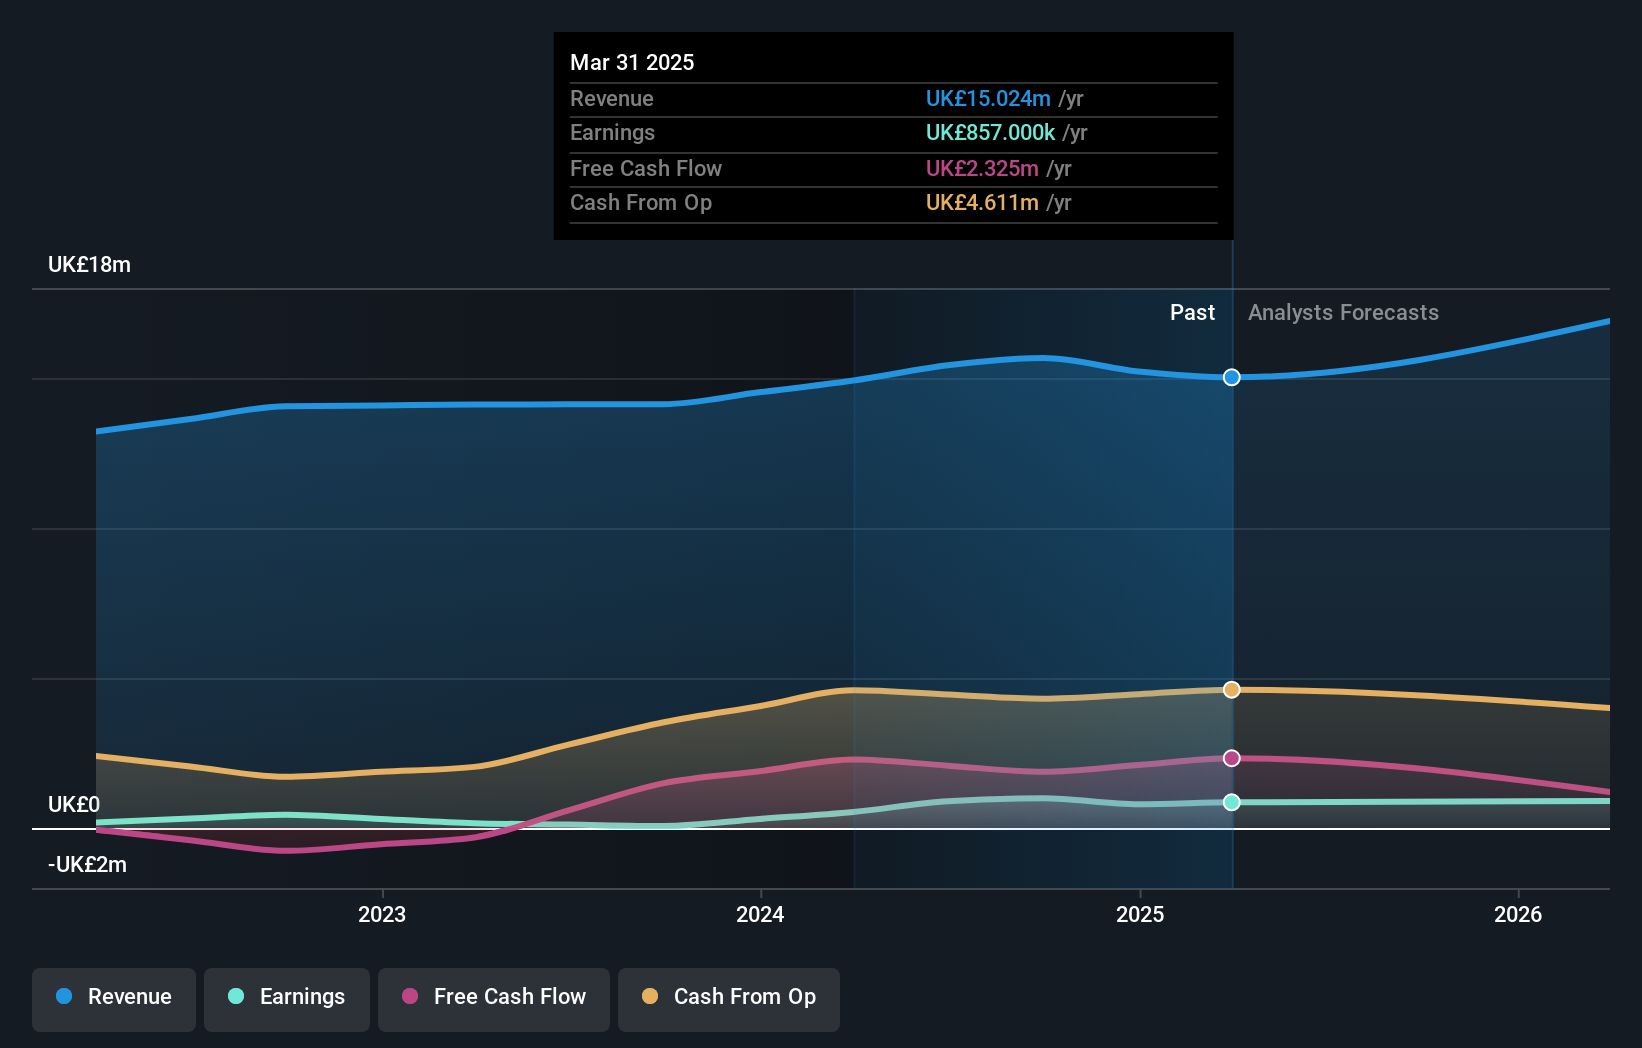Toggle the Free Cash Flow legend button
The width and height of the screenshot is (1642, 1048).
[494, 999]
